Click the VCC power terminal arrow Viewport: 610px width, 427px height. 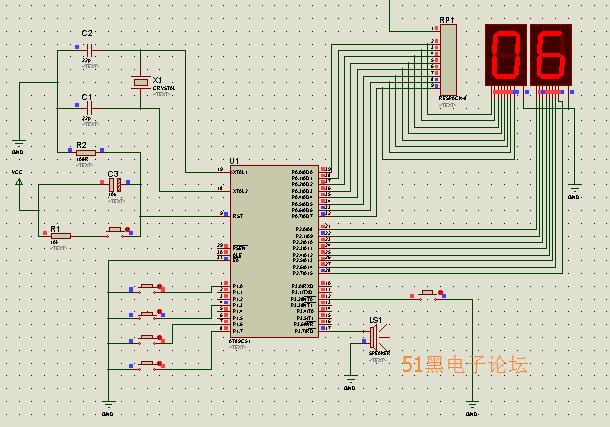pyautogui.click(x=19, y=182)
